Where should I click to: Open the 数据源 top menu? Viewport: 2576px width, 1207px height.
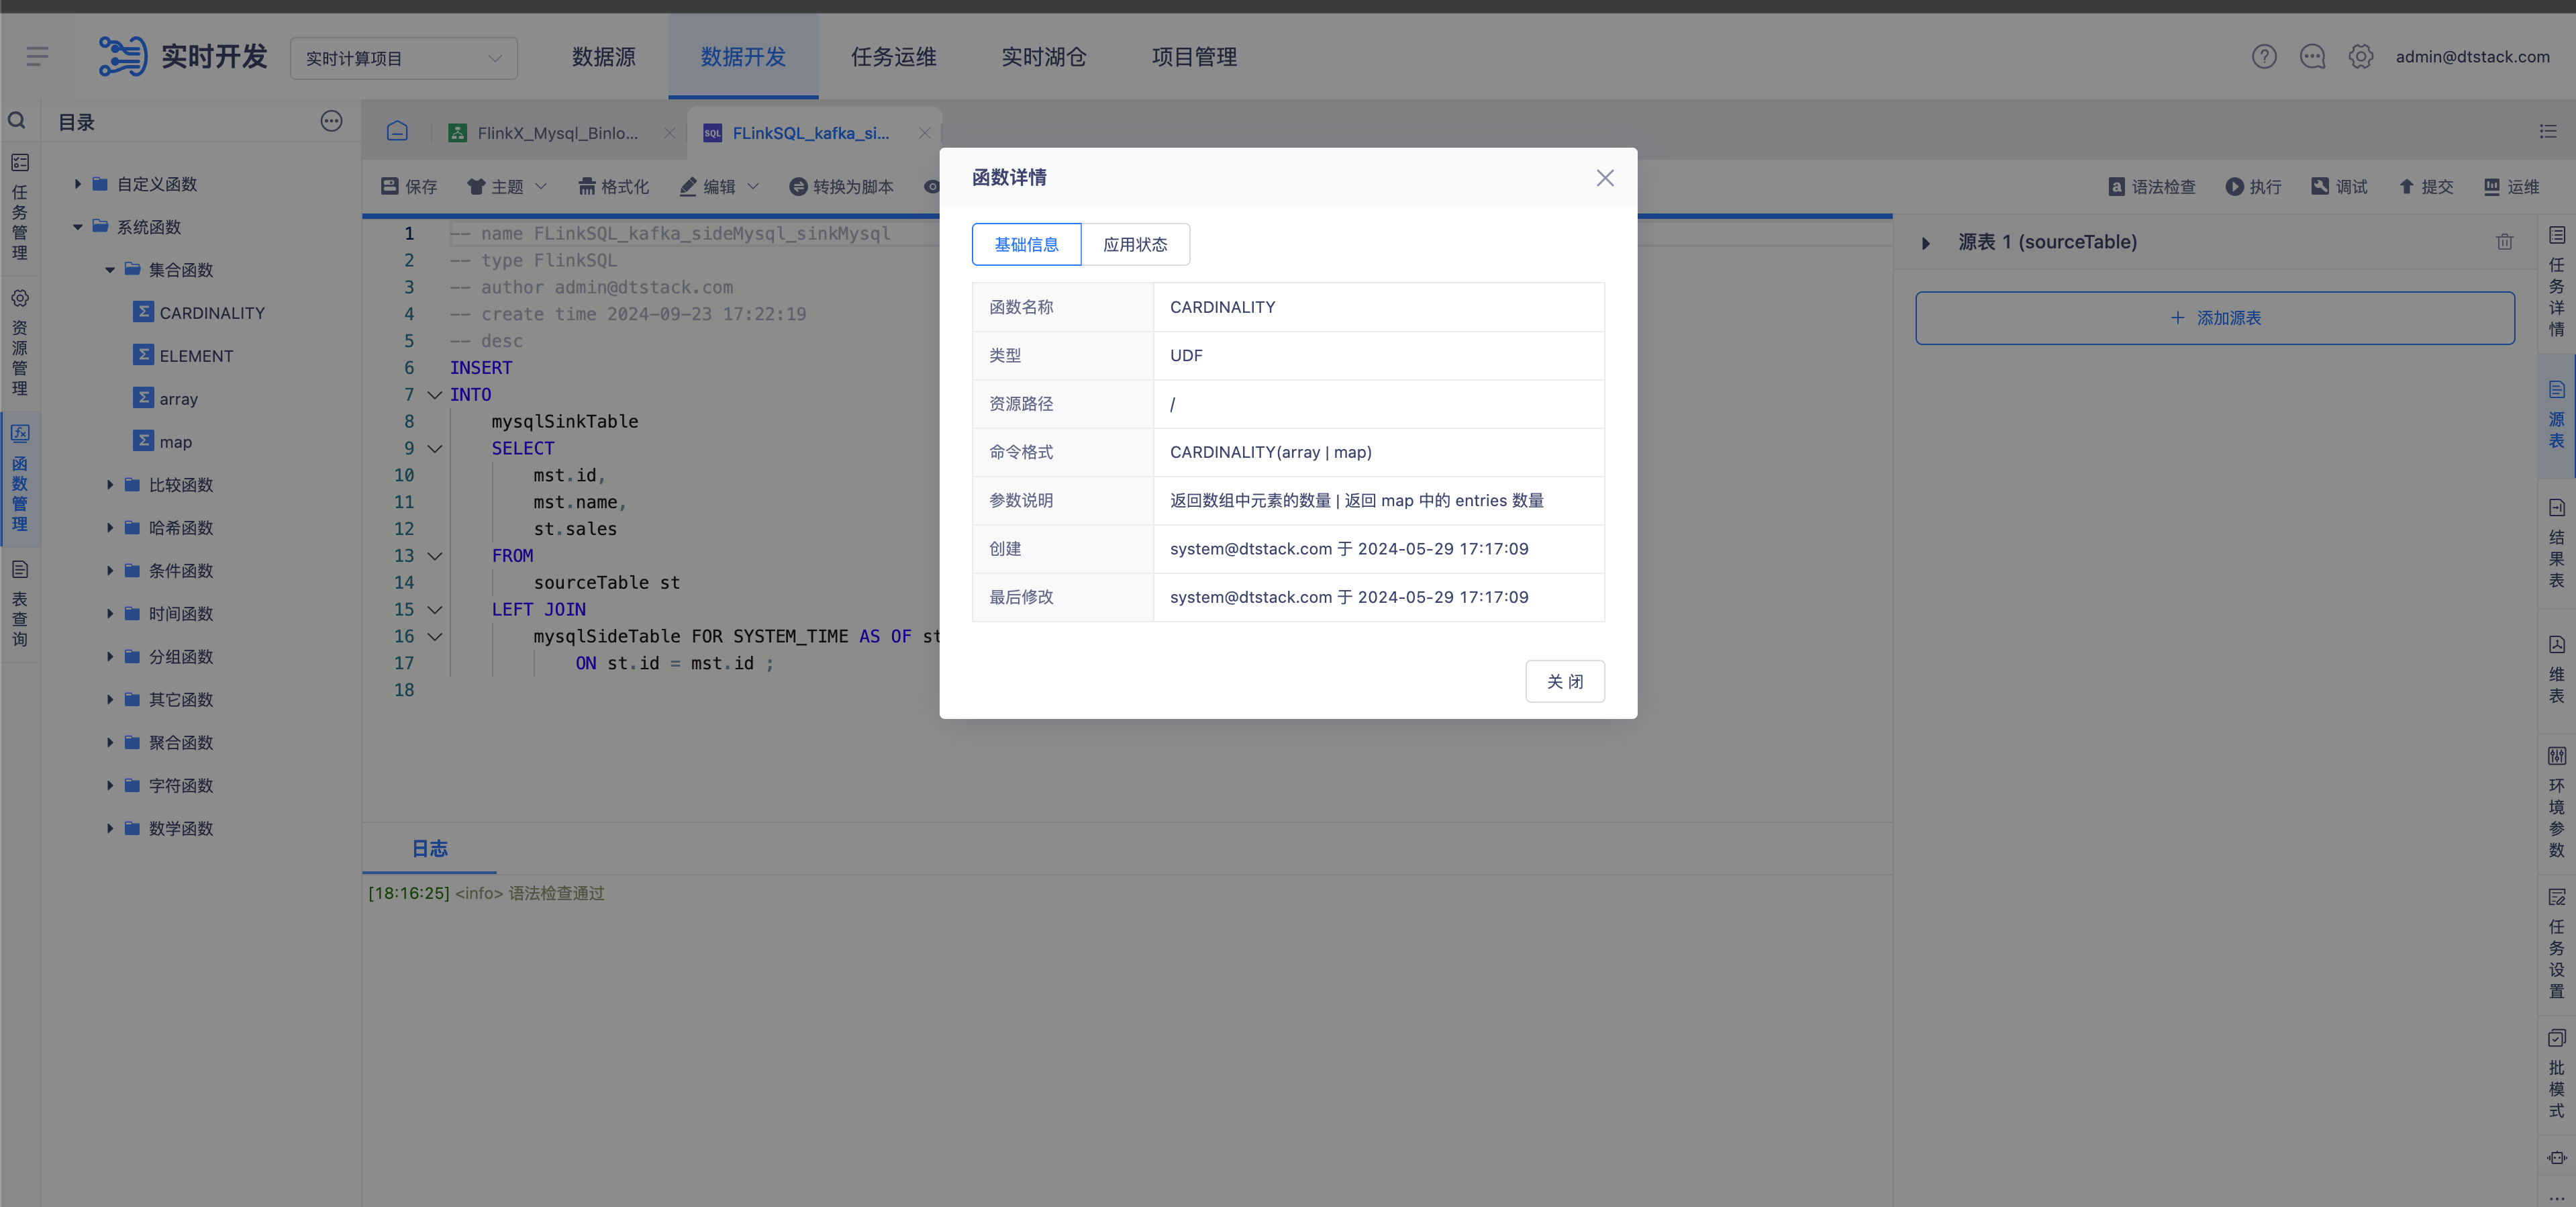(603, 57)
